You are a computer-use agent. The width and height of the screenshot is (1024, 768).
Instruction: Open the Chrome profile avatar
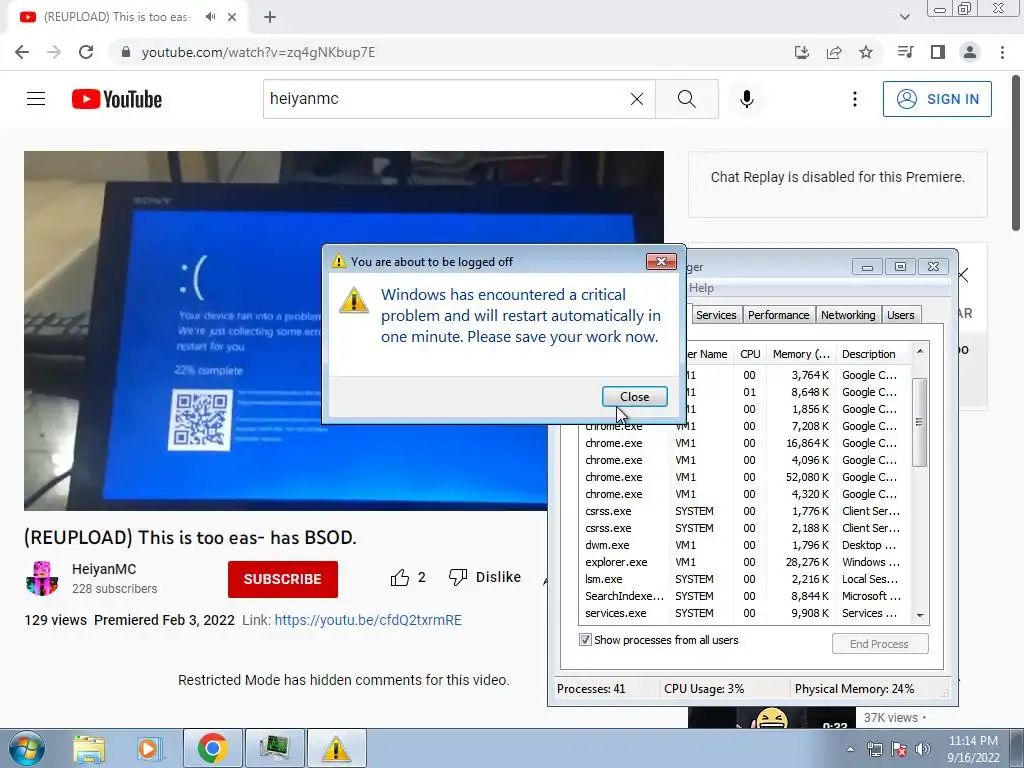970,52
